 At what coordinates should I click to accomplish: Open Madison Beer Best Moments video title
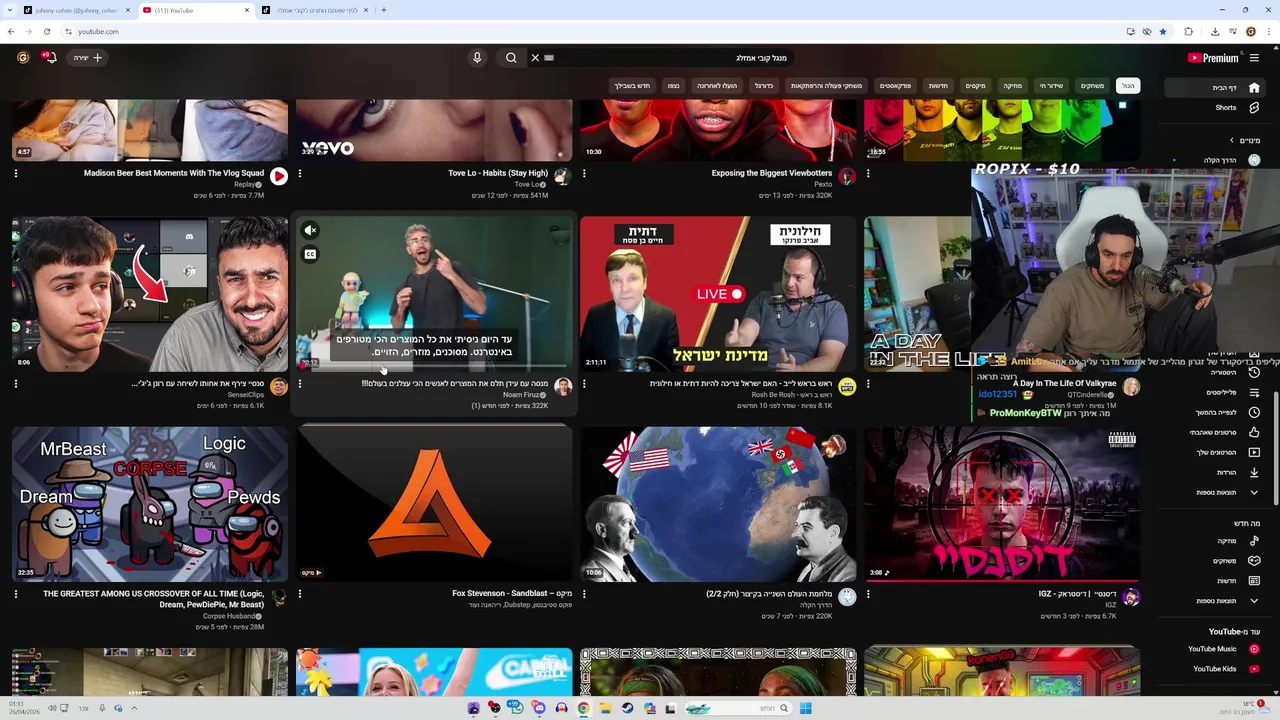[x=174, y=173]
